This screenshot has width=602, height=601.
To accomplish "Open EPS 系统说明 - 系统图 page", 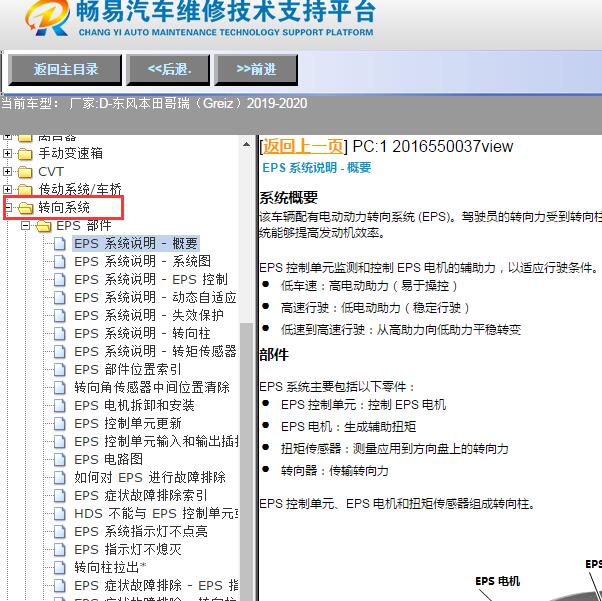I will click(x=142, y=262).
